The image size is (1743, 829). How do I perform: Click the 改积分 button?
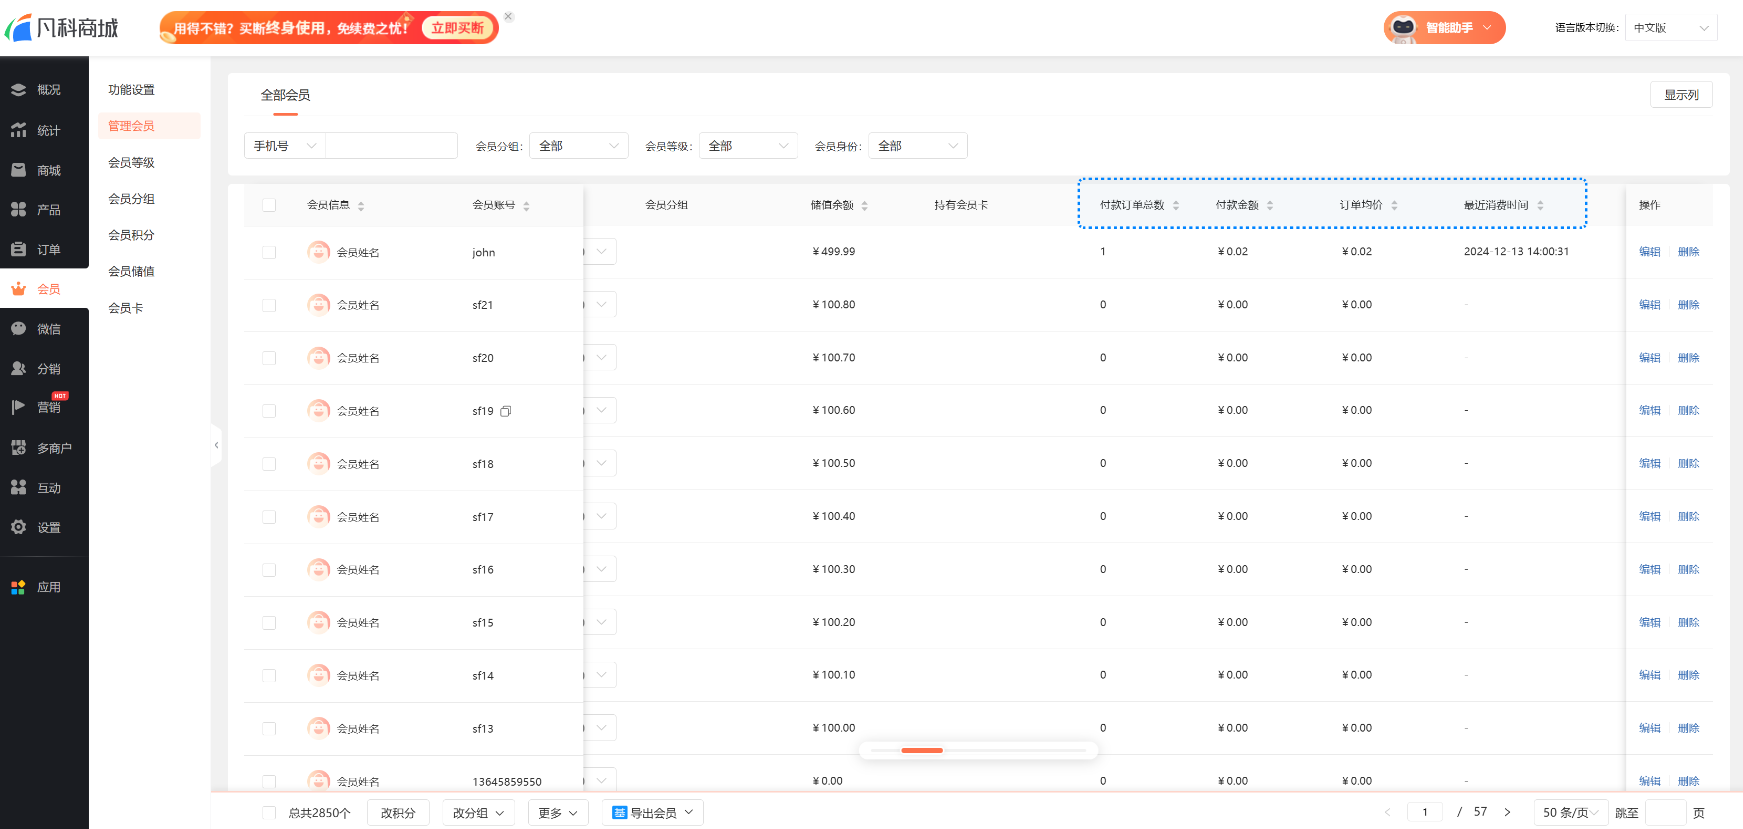coord(398,813)
